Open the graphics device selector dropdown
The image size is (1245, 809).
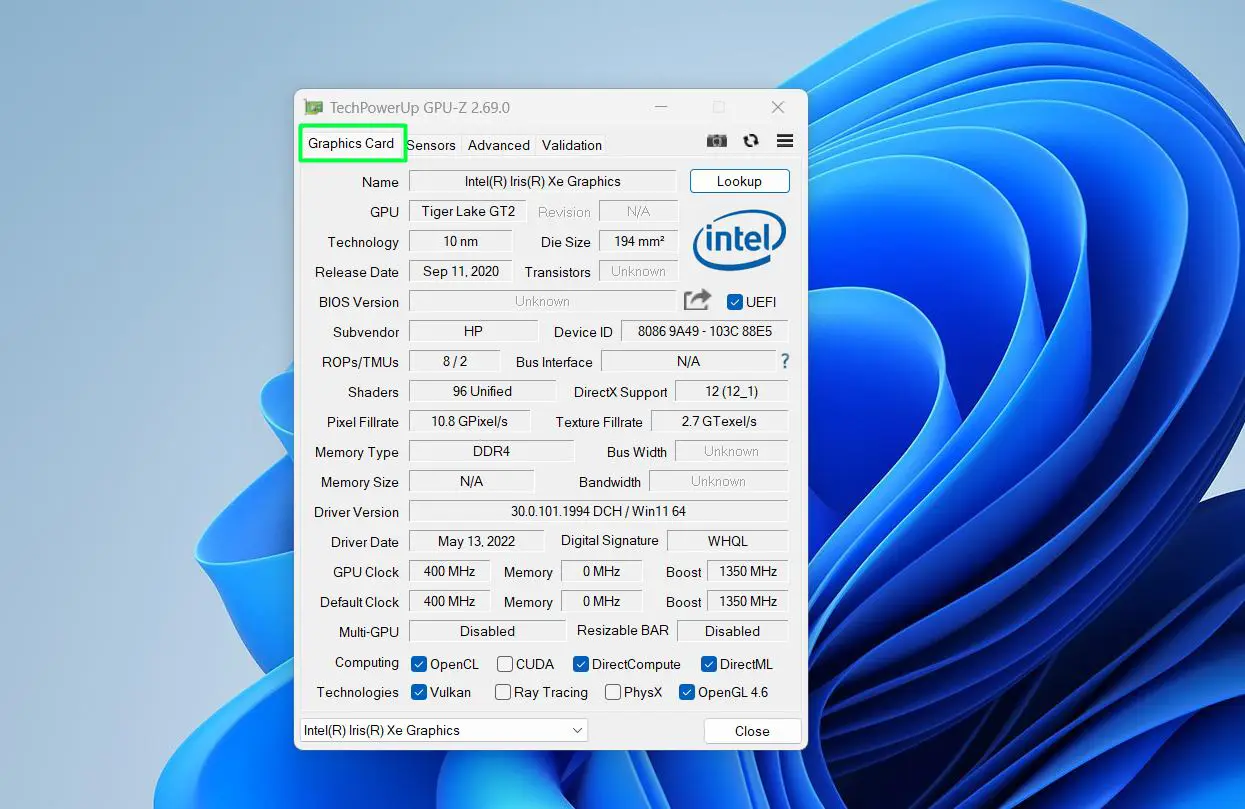(x=577, y=730)
